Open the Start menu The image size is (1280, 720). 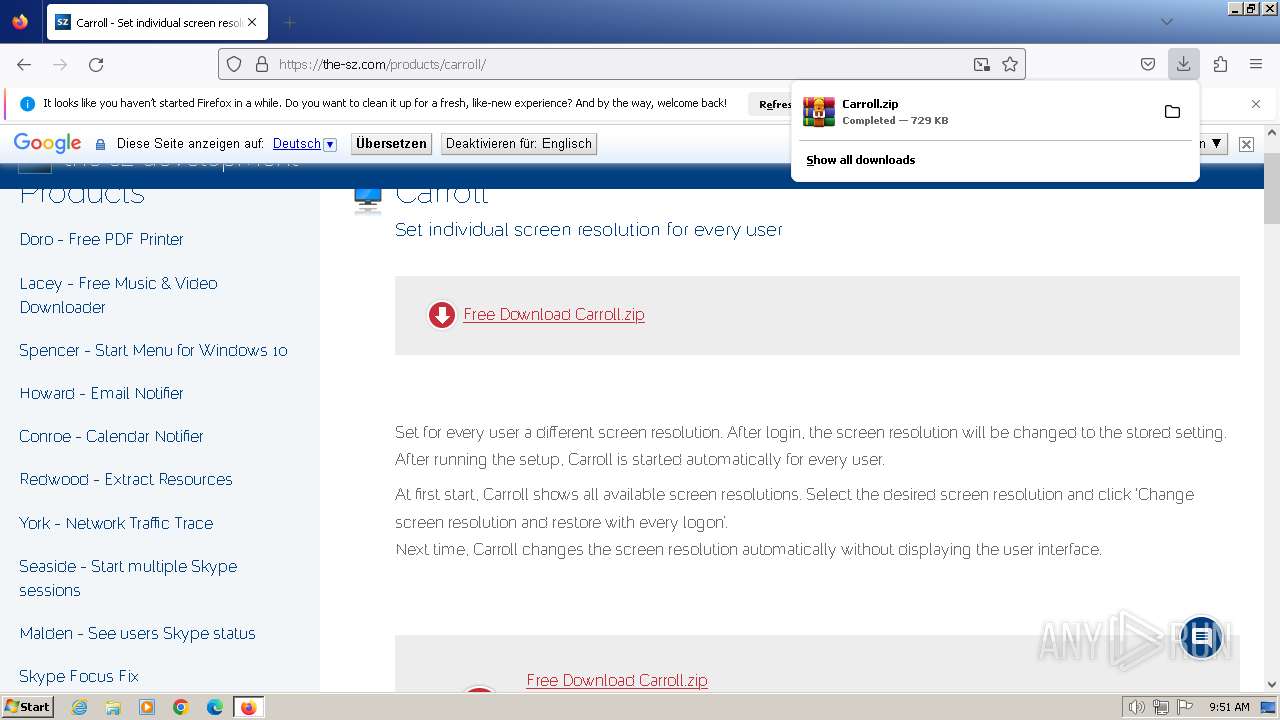[27, 707]
